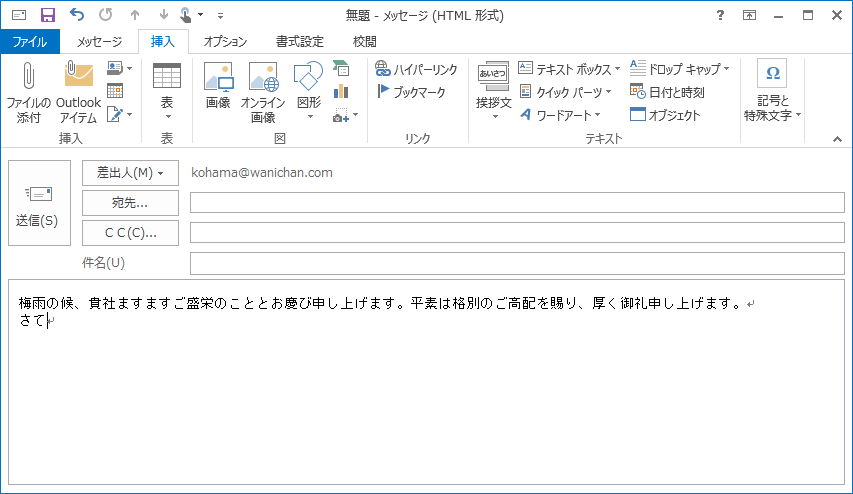Insert a SmartArt graphic
Screen dimensions: 853x494
[x=341, y=69]
